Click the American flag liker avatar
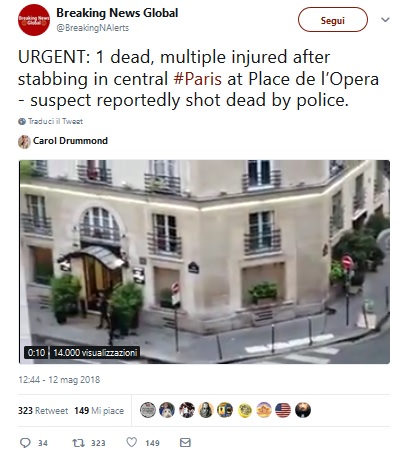 tap(283, 410)
